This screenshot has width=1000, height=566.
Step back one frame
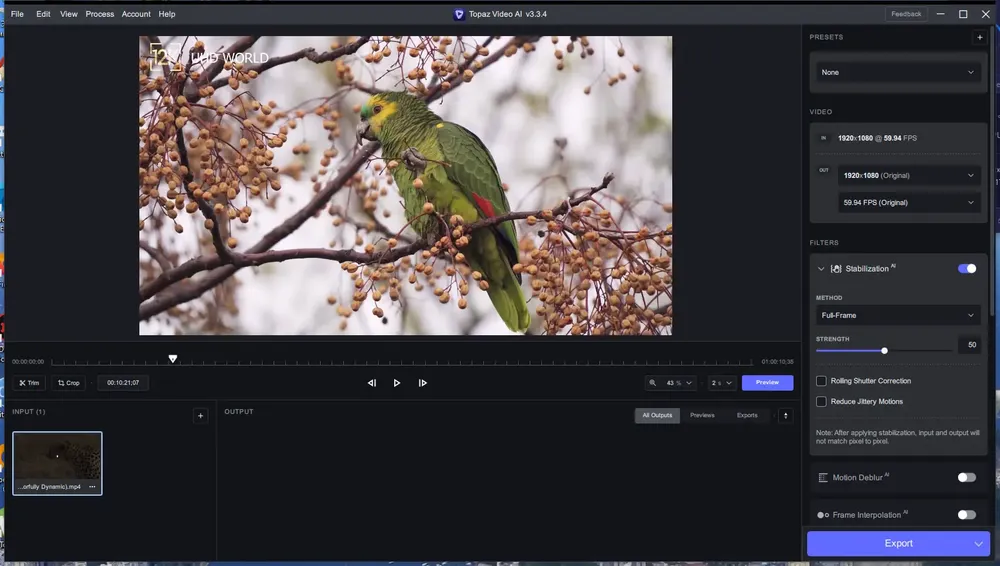tap(372, 383)
